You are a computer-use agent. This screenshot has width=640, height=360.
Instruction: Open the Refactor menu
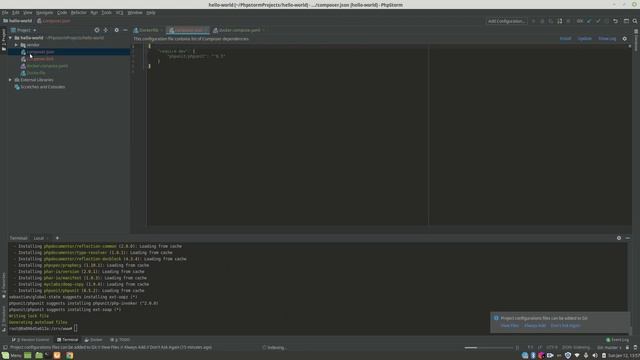click(x=78, y=13)
